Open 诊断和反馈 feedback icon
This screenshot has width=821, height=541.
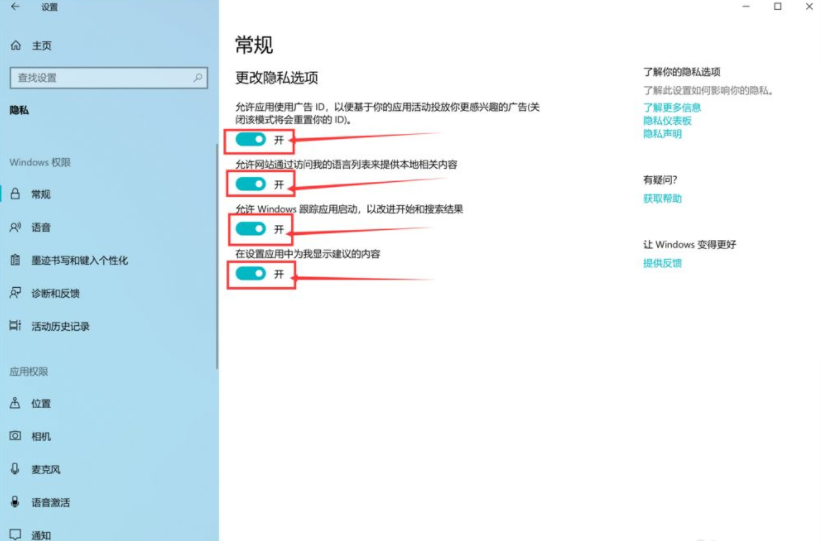pos(15,293)
